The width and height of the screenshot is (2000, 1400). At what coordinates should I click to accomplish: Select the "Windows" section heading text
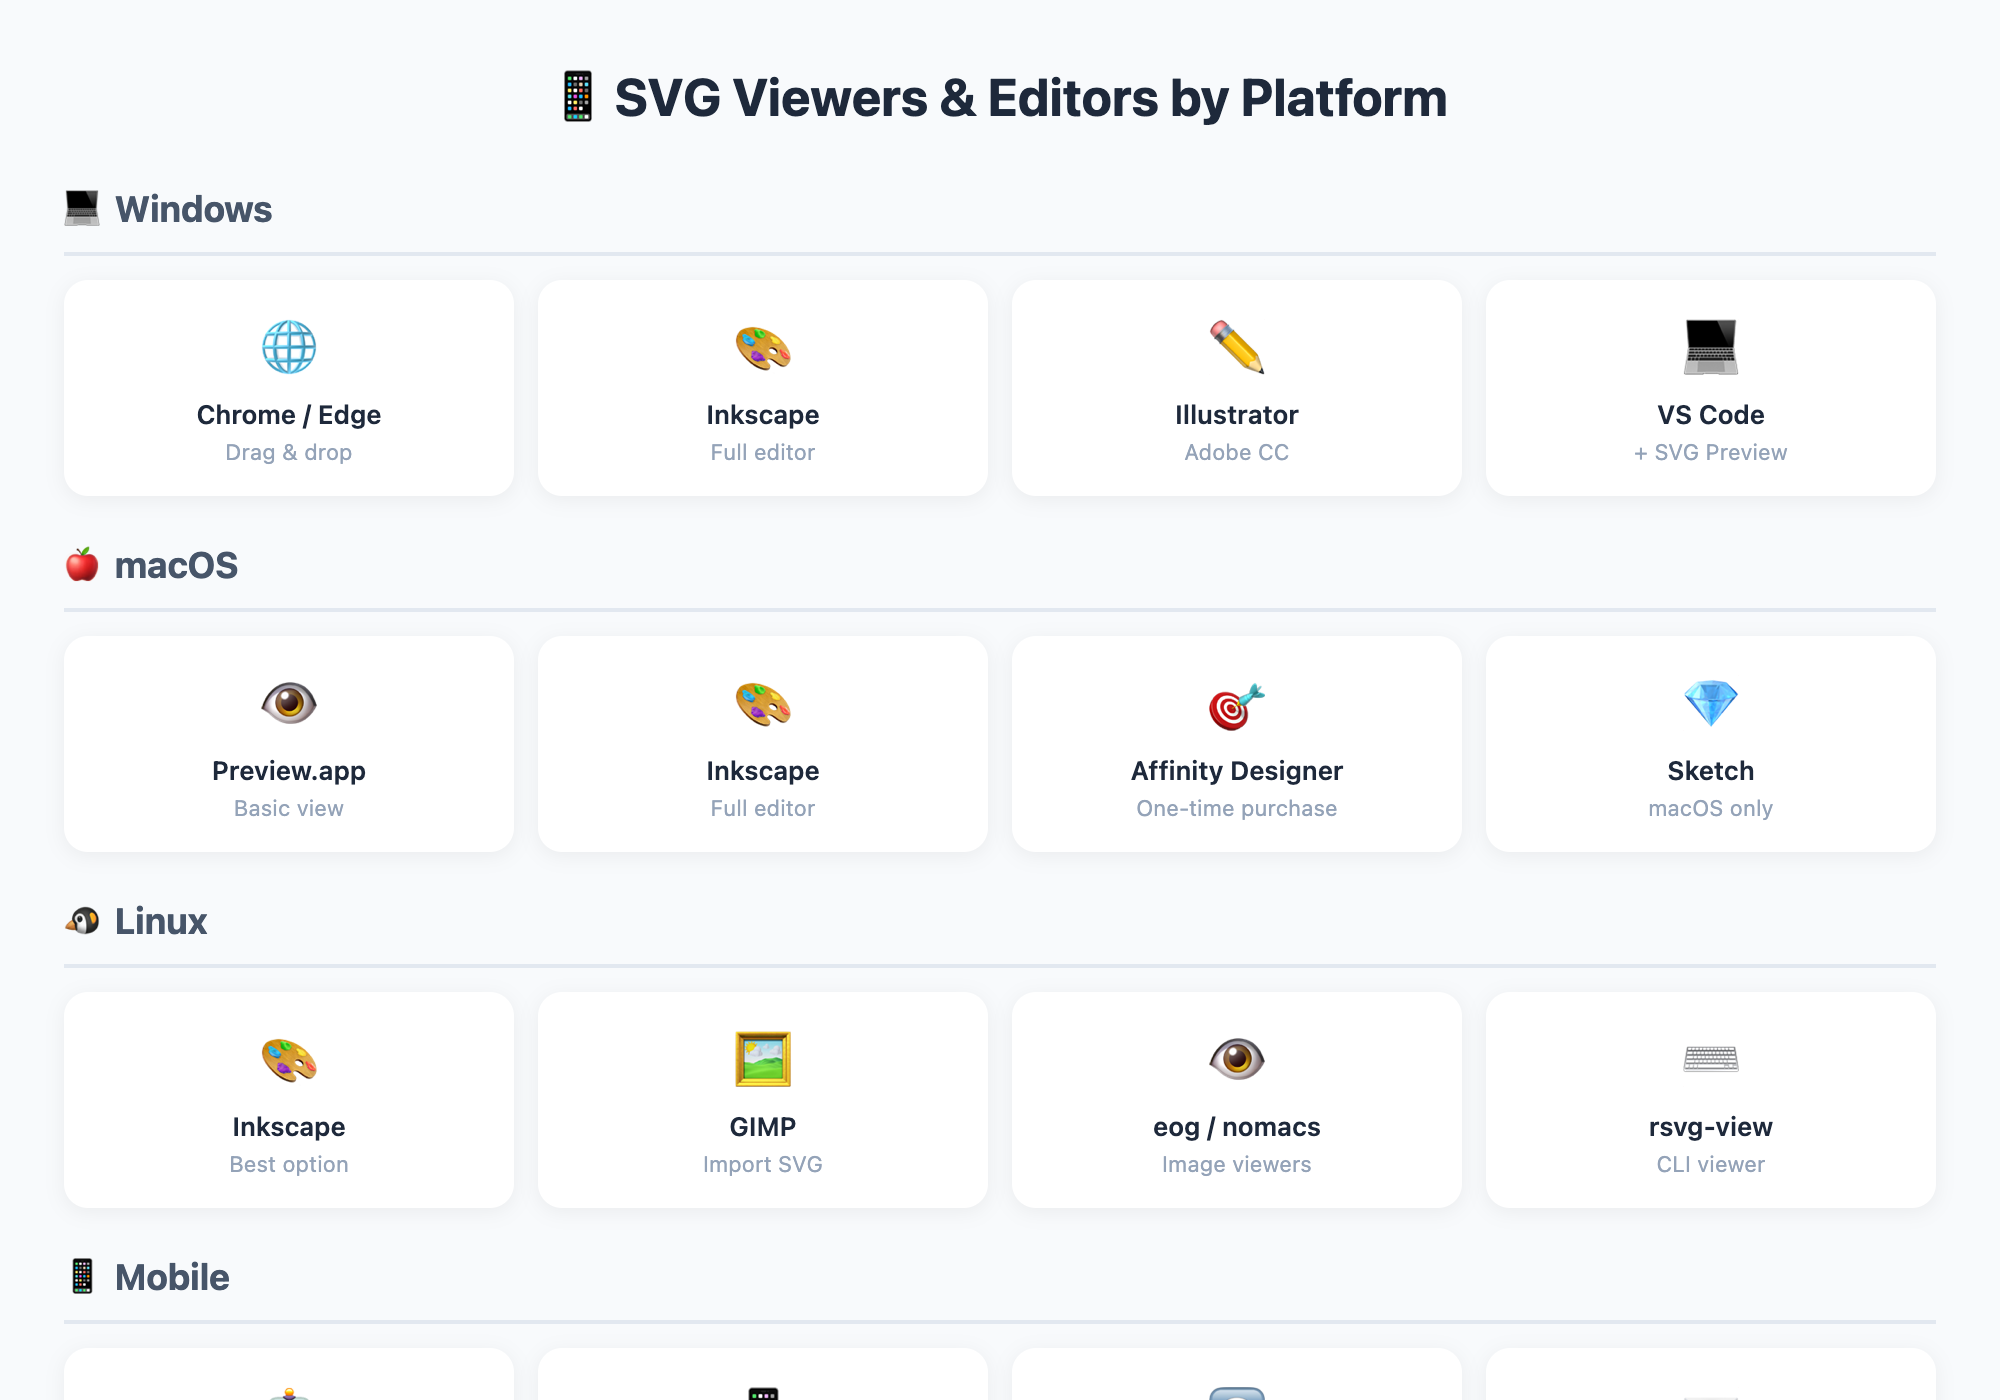tap(194, 209)
